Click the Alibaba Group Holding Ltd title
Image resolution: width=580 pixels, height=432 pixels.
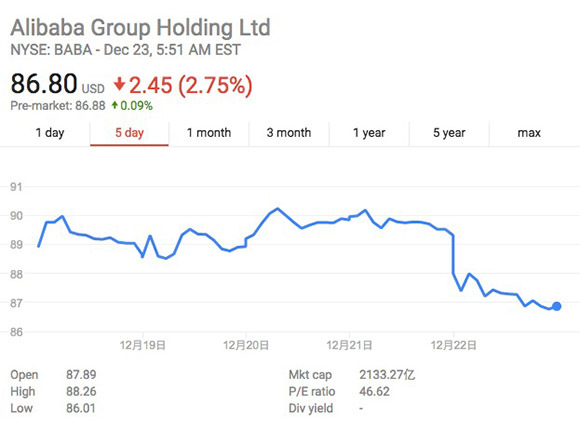pyautogui.click(x=141, y=28)
